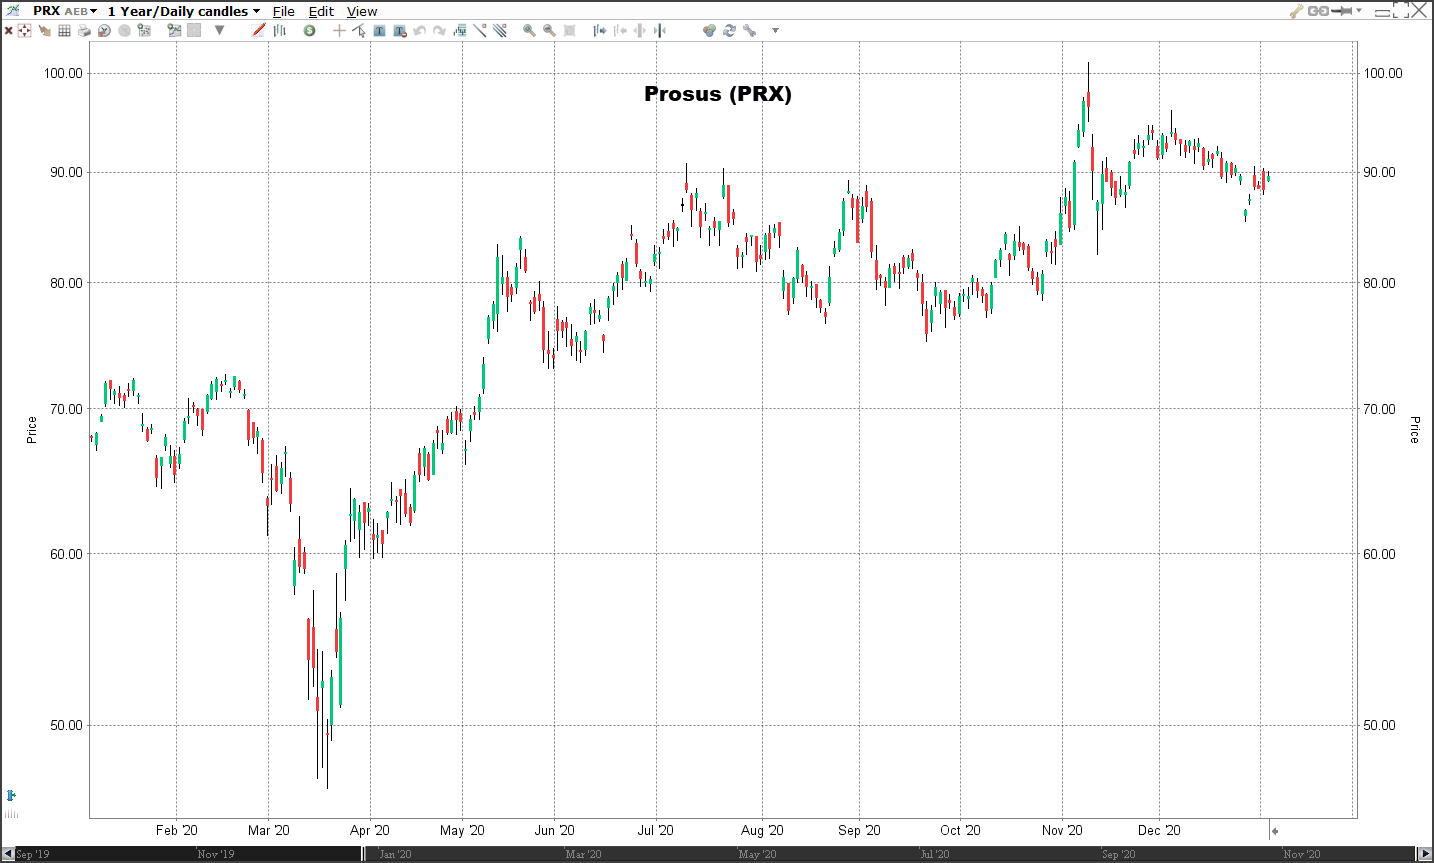Select the crosshair plus cursor tool

point(339,31)
